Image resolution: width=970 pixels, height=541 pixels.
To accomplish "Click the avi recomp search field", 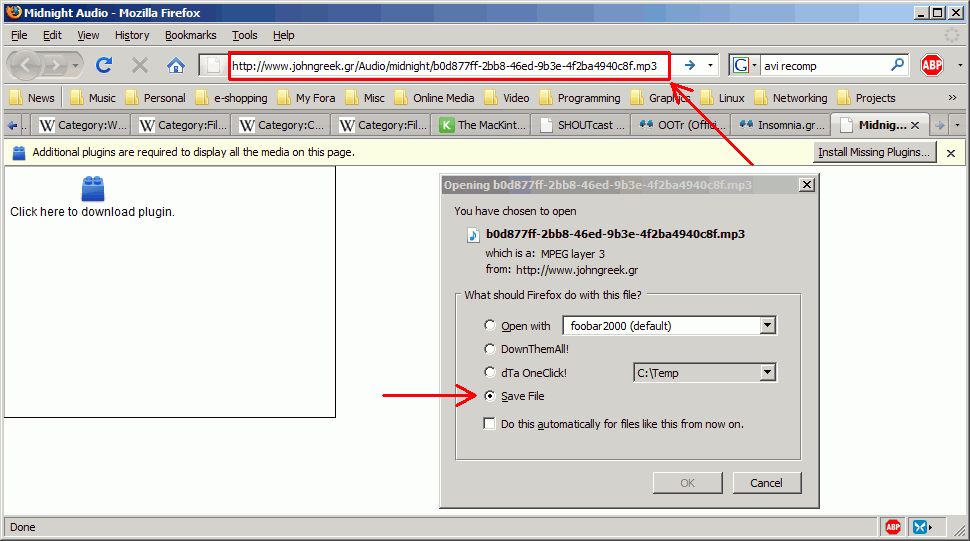I will pyautogui.click(x=823, y=66).
